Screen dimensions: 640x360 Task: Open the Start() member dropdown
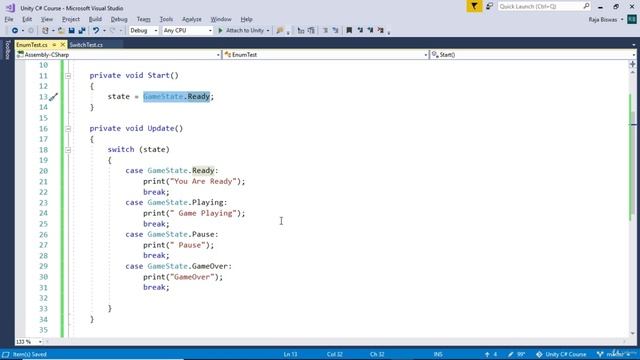tap(533, 55)
